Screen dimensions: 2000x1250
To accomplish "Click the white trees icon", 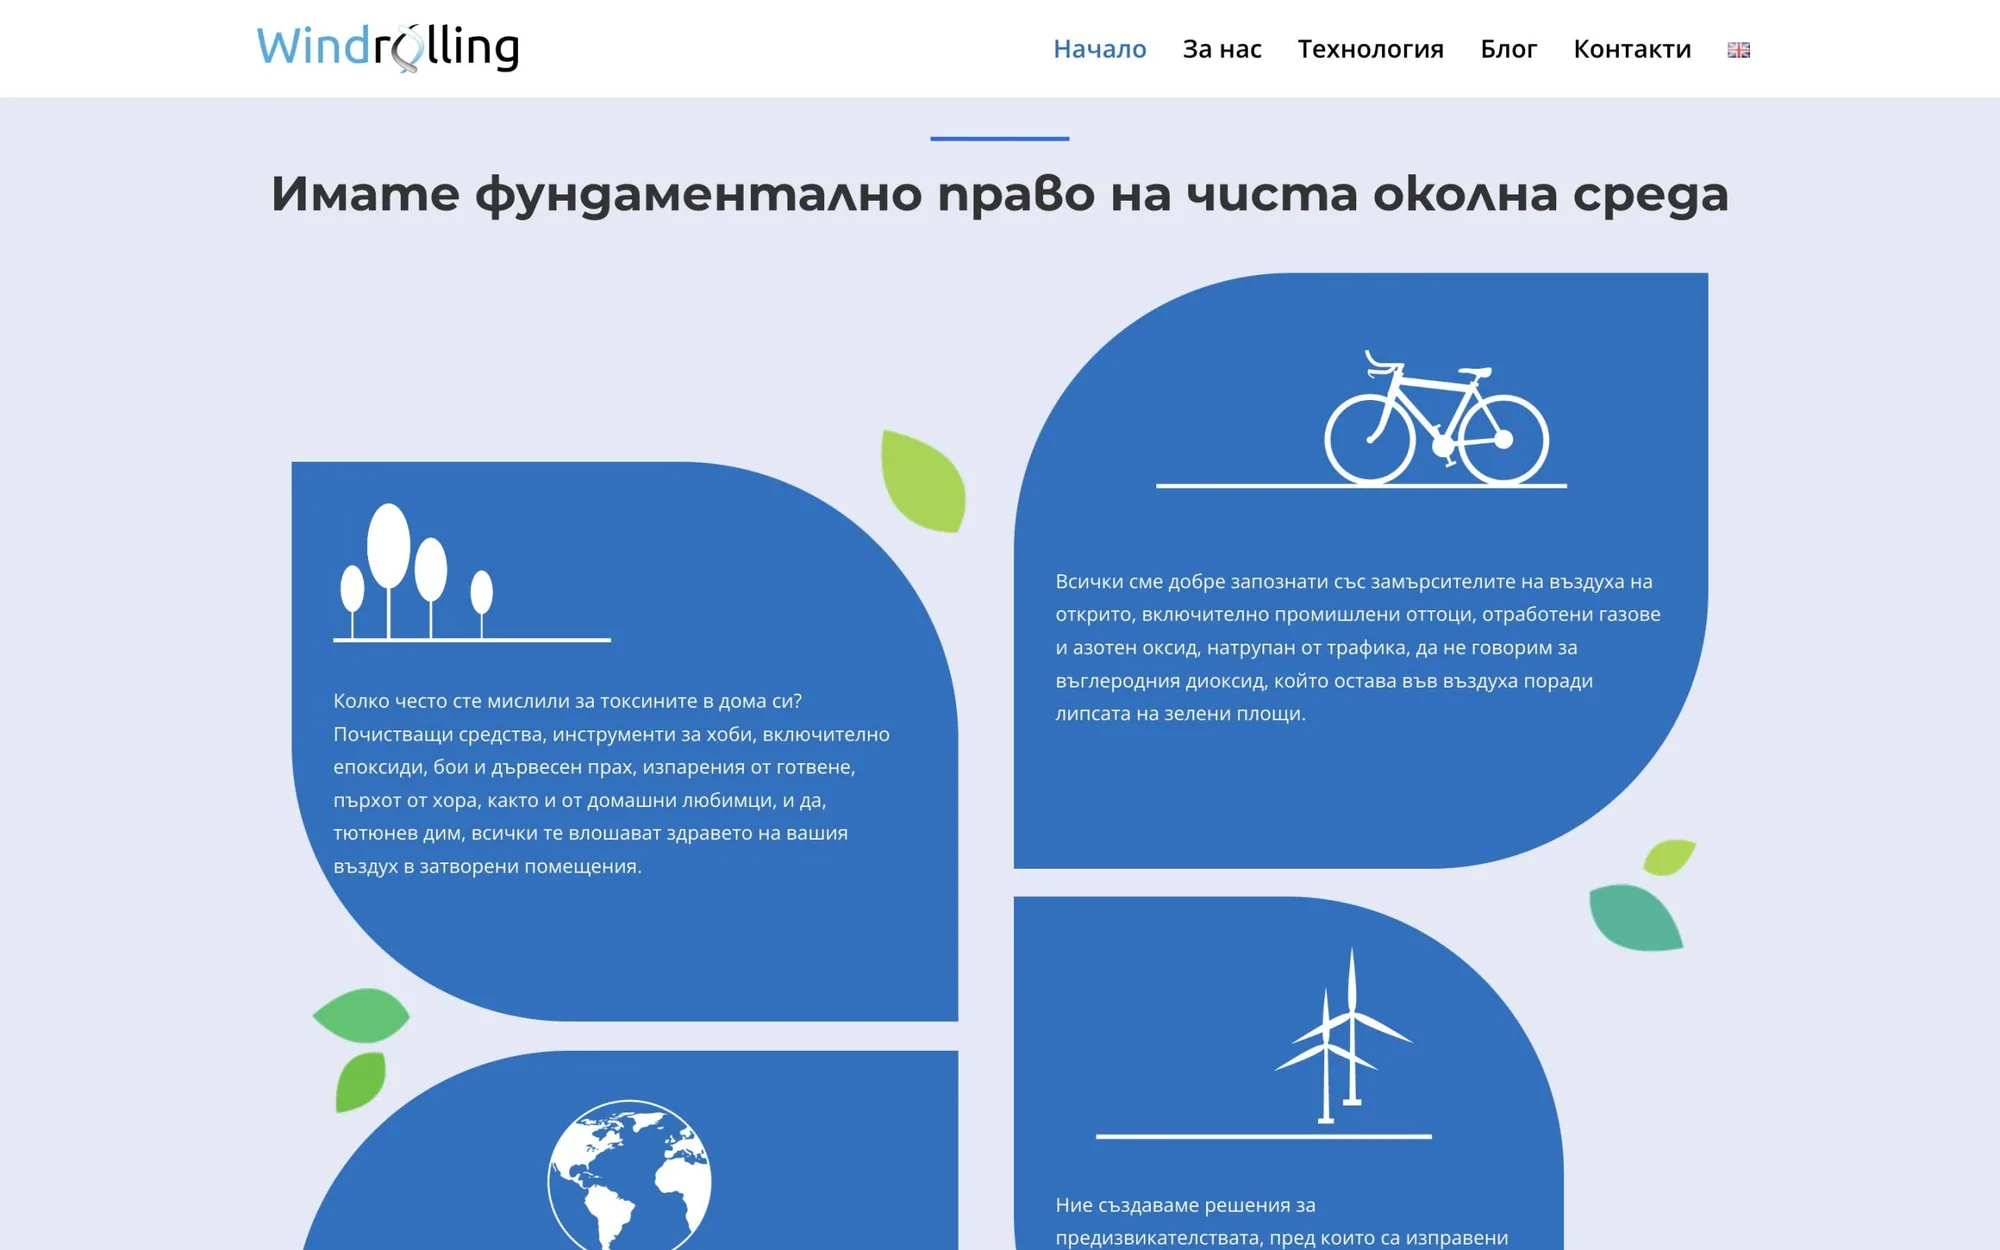I will point(472,572).
